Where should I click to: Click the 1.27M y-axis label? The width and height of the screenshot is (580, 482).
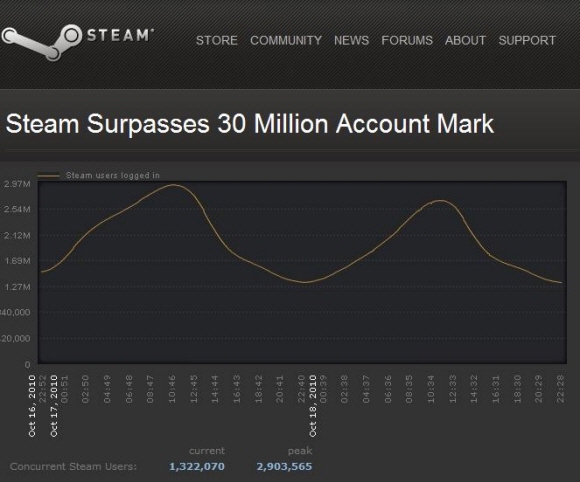click(x=17, y=287)
